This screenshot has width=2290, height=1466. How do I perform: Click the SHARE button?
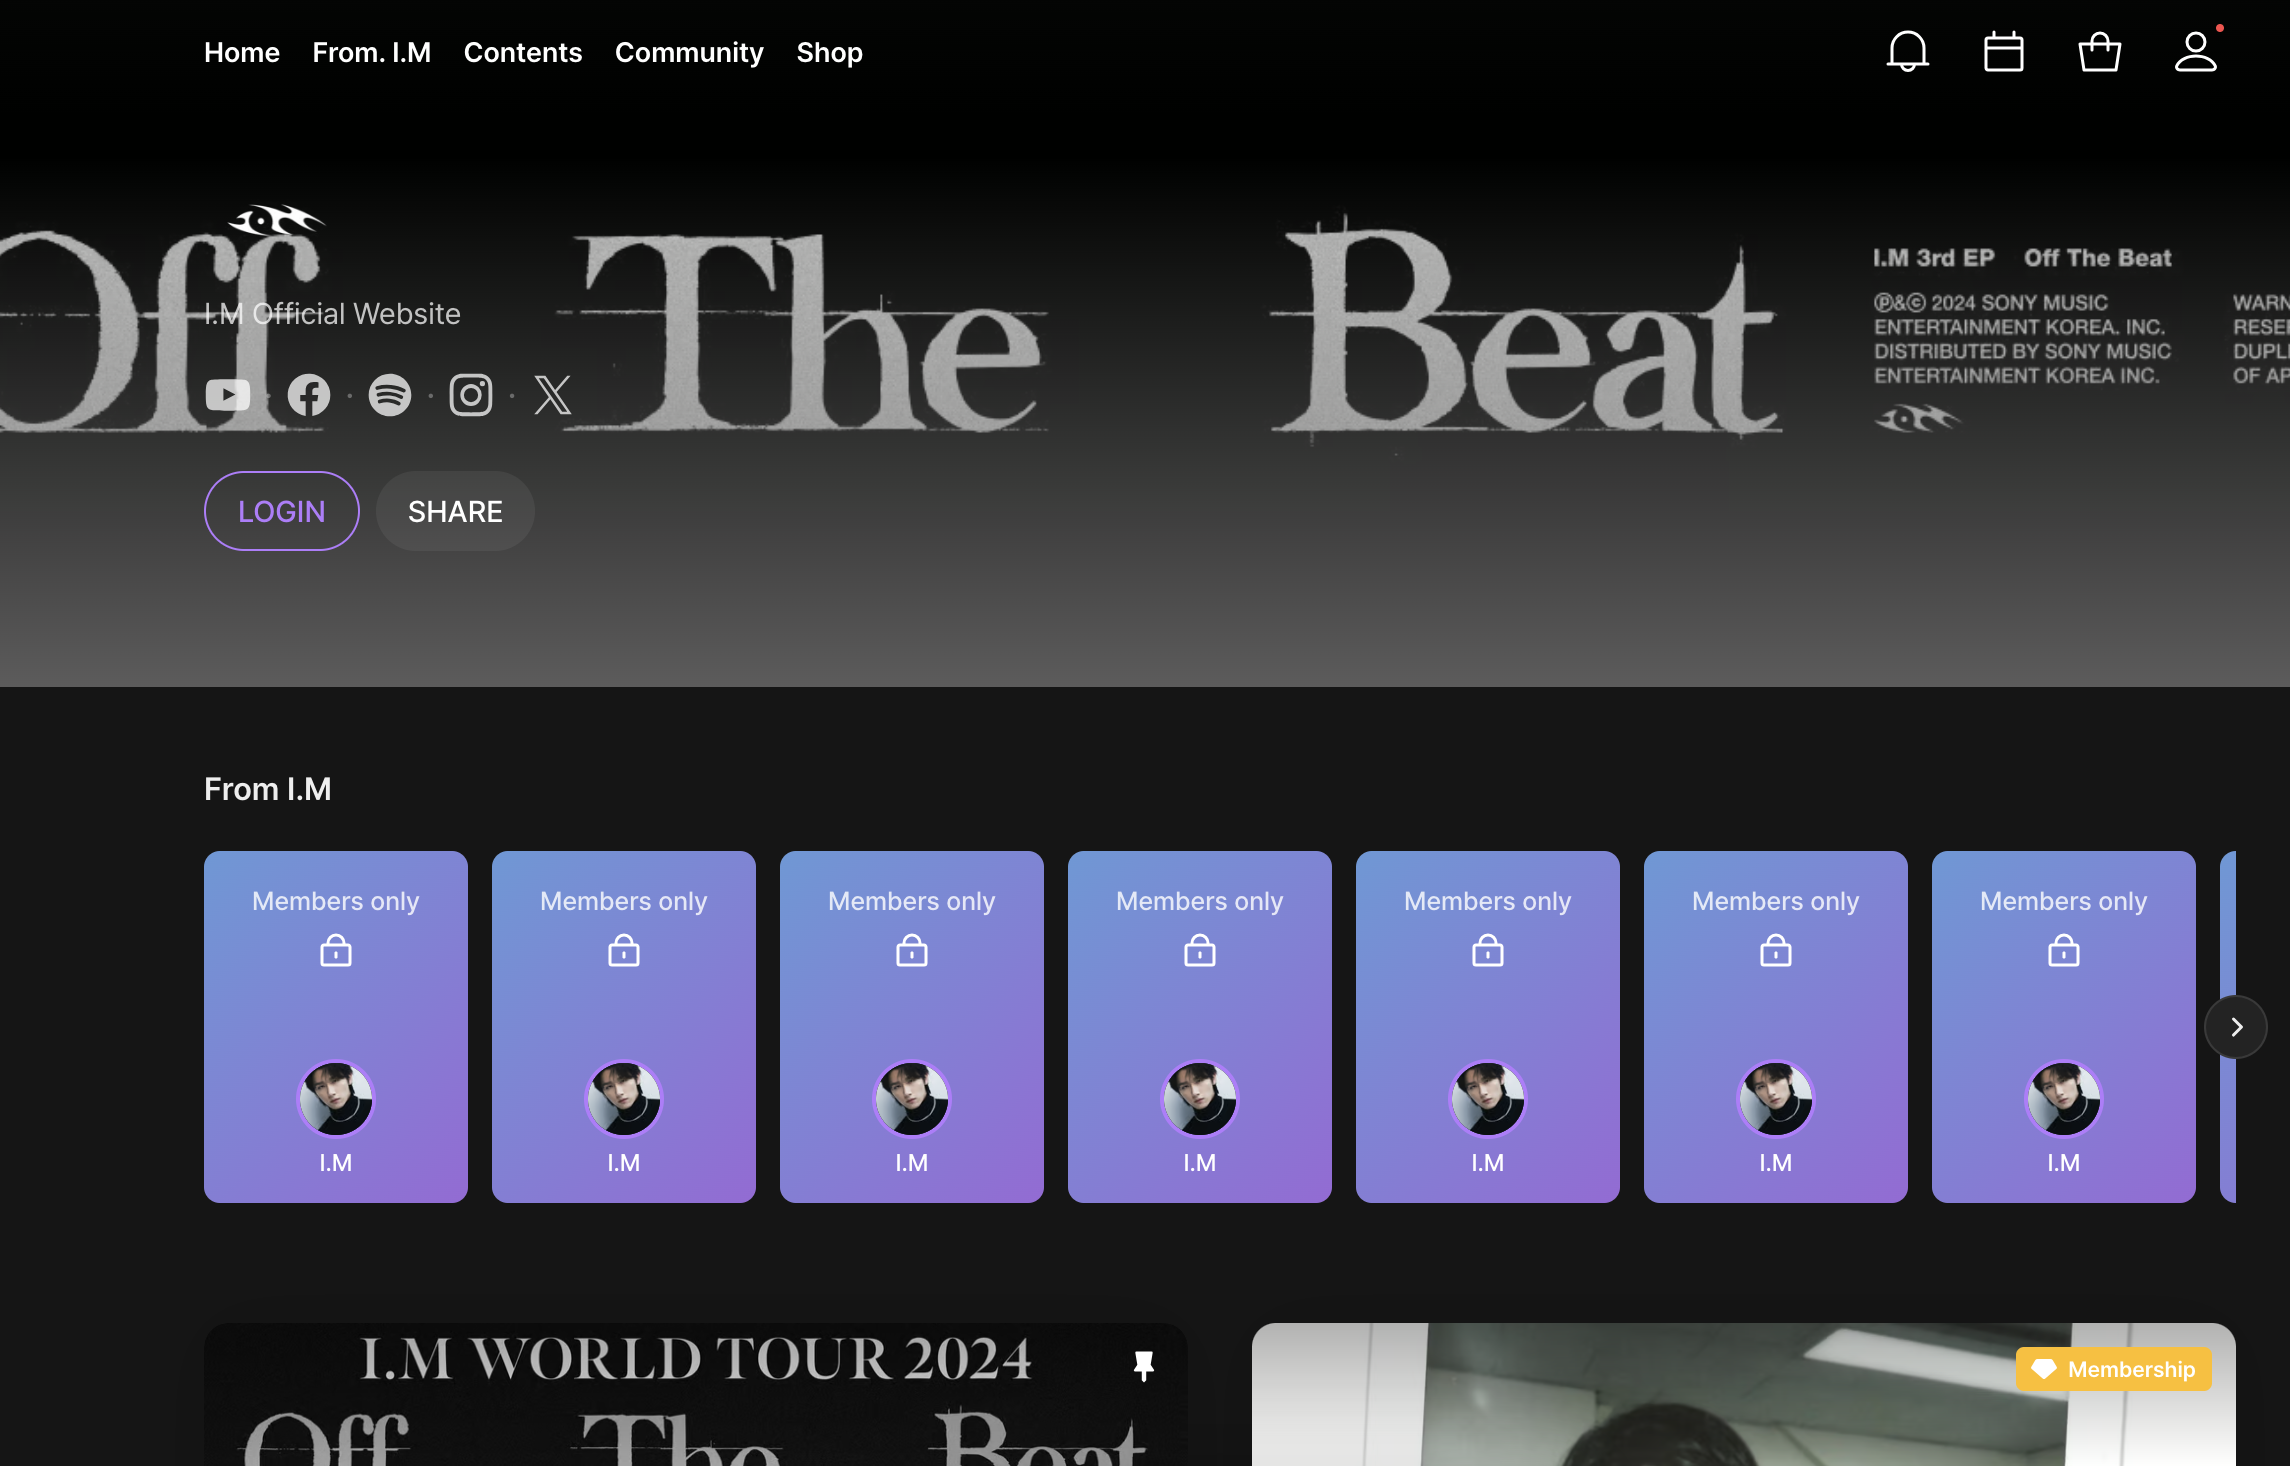click(455, 511)
